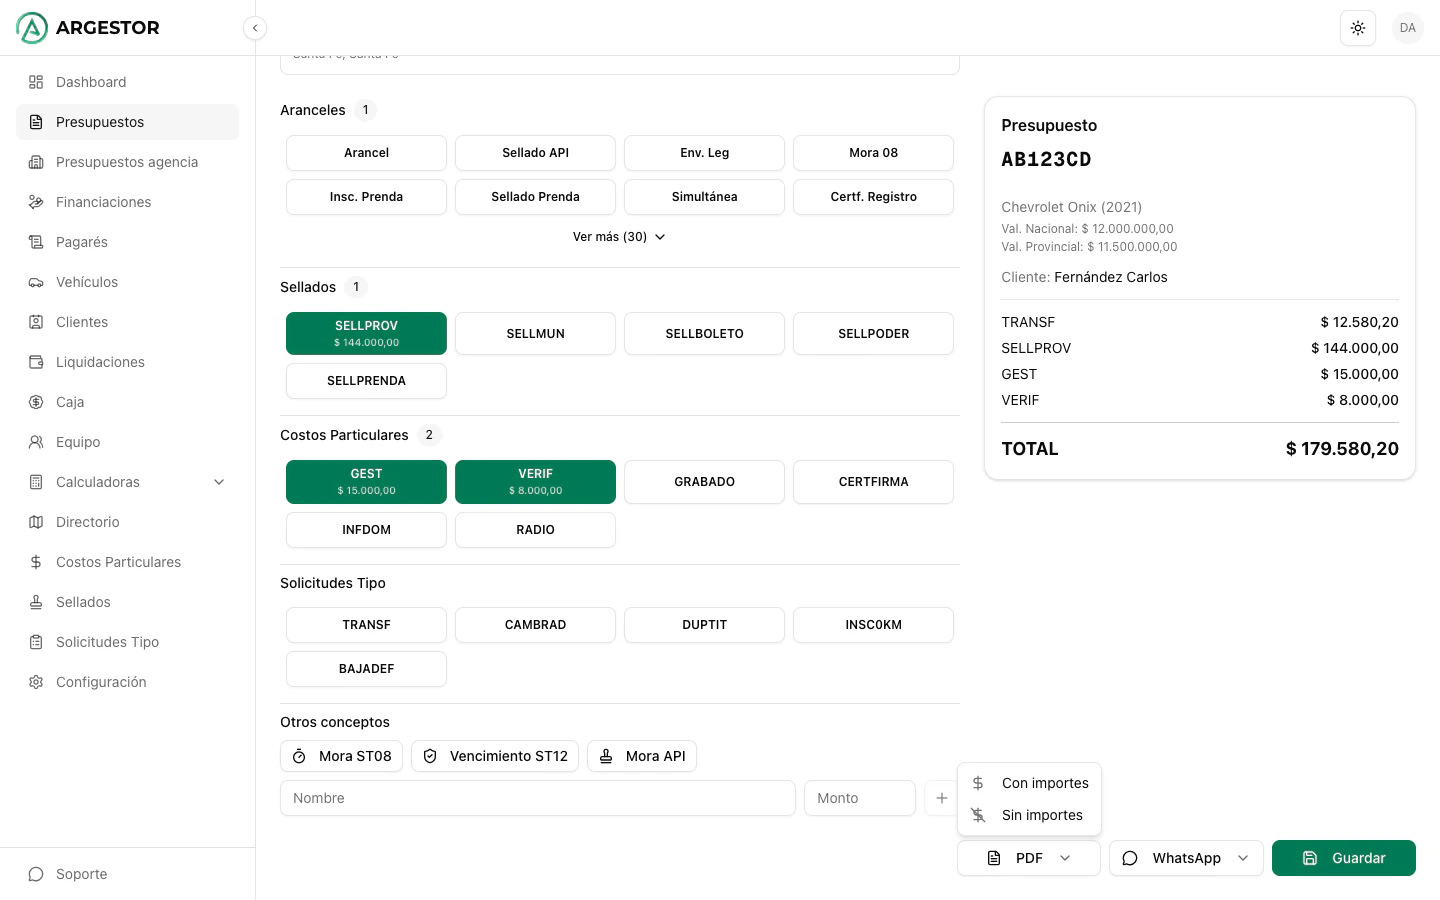Click the Monto input field
This screenshot has height=900, width=1440.
pyautogui.click(x=860, y=798)
